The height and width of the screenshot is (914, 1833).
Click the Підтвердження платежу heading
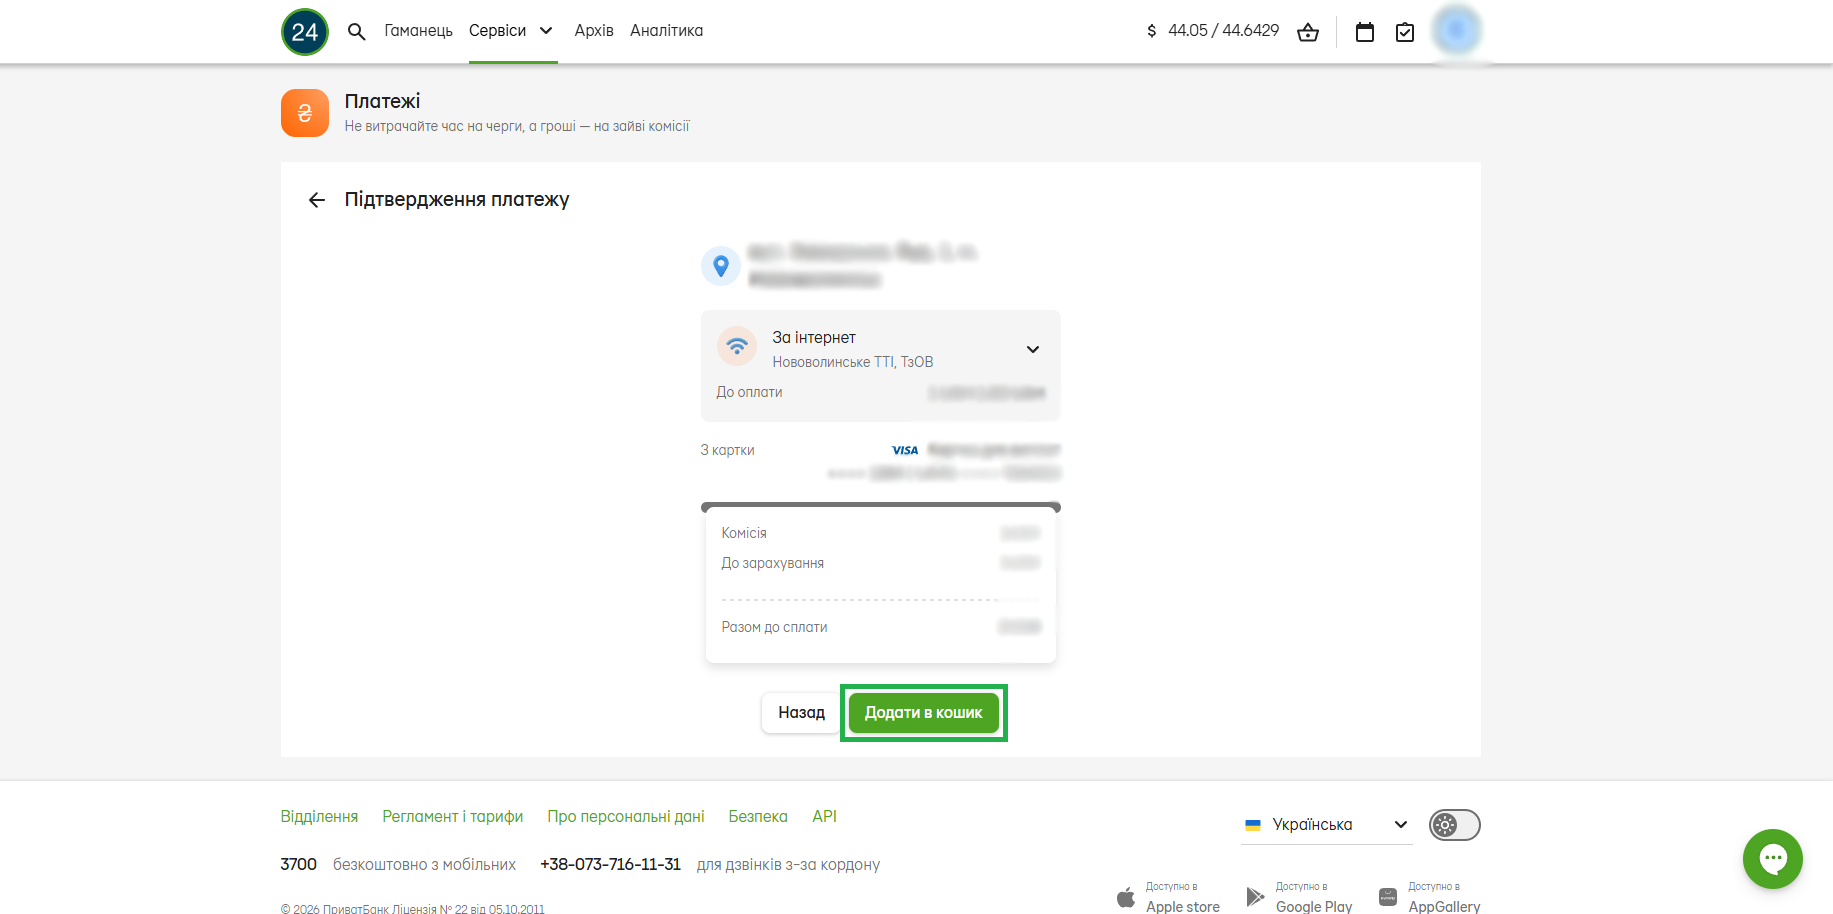tap(457, 200)
